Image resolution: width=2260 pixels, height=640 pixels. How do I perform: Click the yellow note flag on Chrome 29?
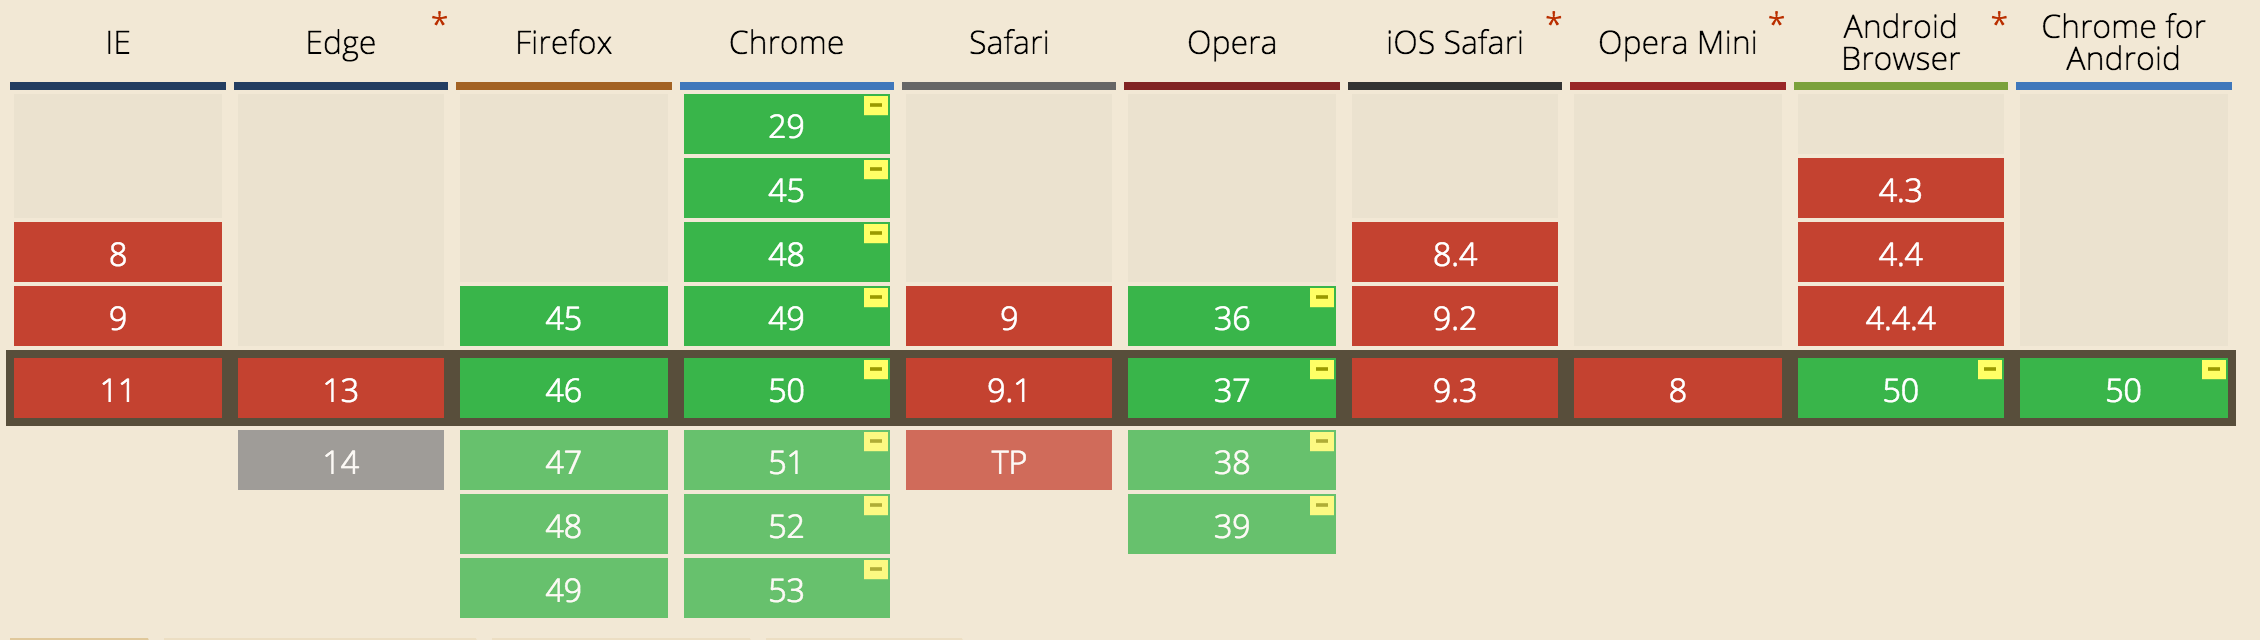click(875, 106)
